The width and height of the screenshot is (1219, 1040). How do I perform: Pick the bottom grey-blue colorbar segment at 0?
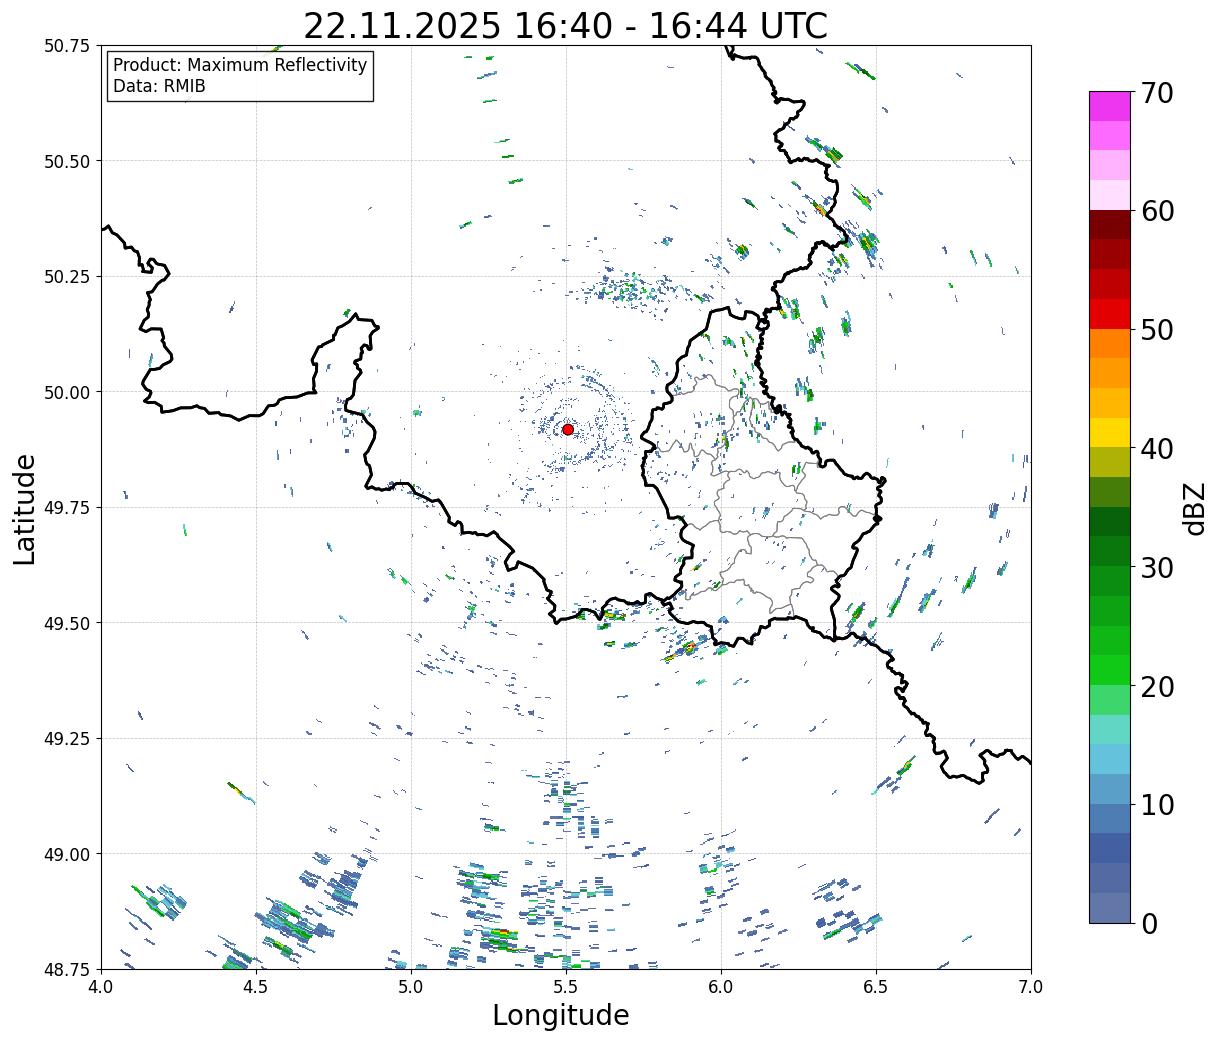coord(1110,907)
